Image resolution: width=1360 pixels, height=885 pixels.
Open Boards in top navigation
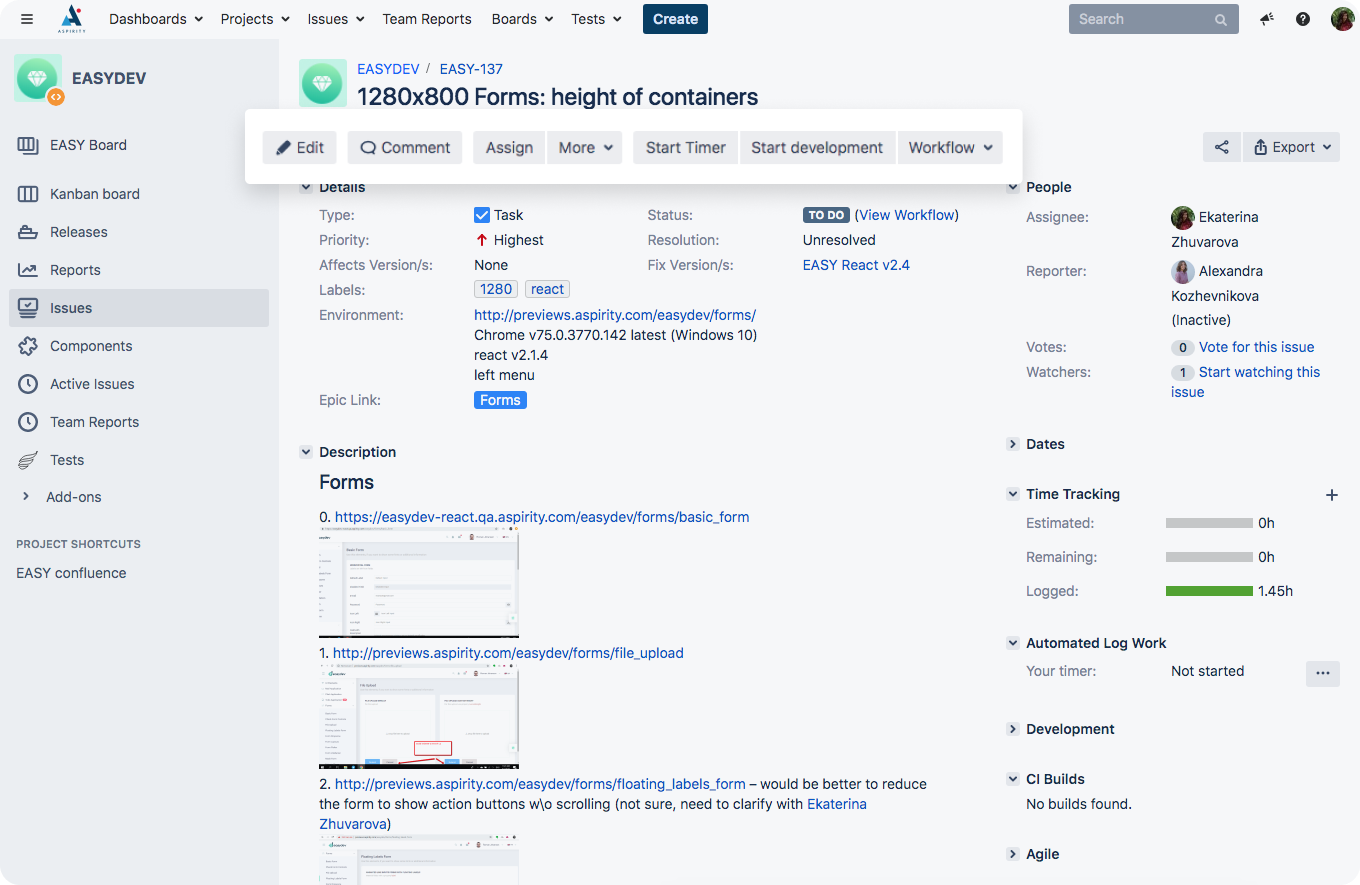tap(523, 19)
